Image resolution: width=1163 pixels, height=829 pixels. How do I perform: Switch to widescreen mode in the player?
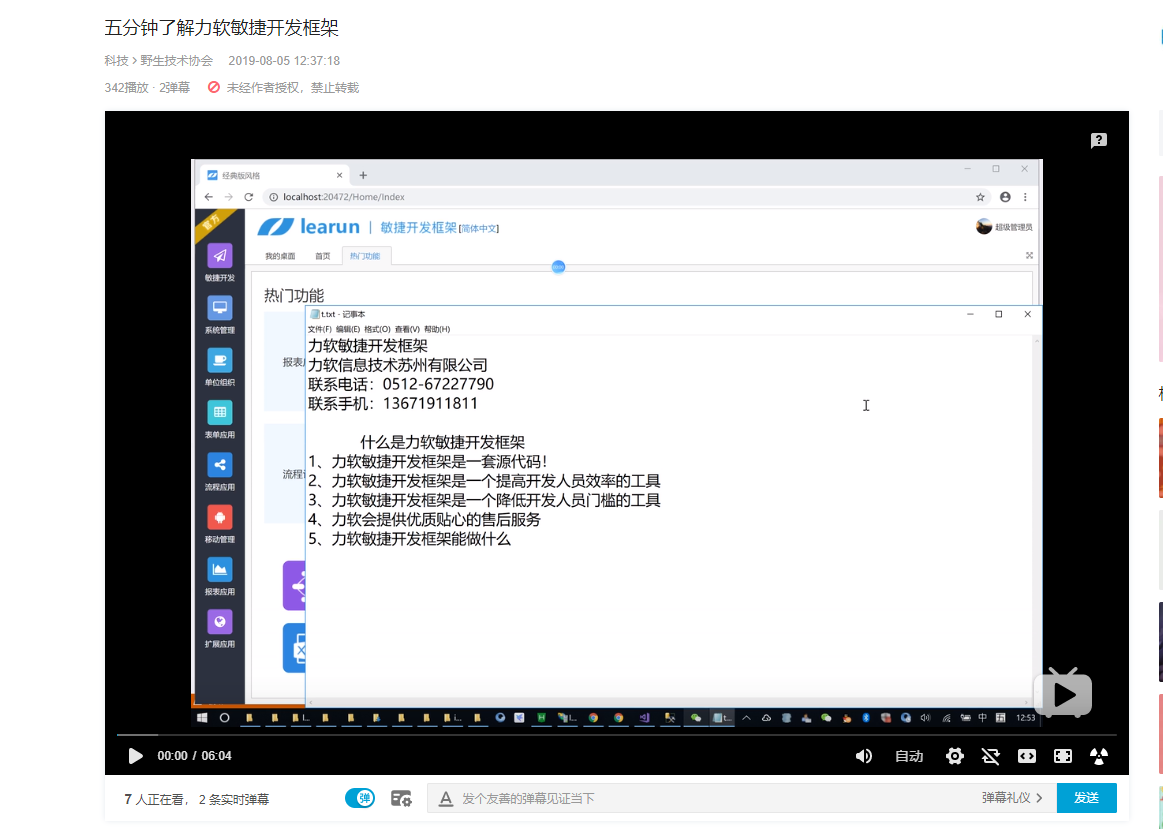[1027, 756]
